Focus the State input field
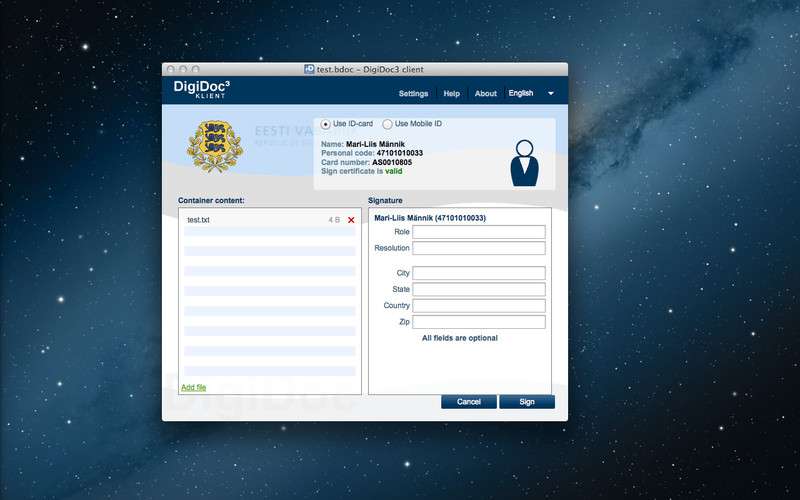Screen dimensions: 800x500 [479, 289]
